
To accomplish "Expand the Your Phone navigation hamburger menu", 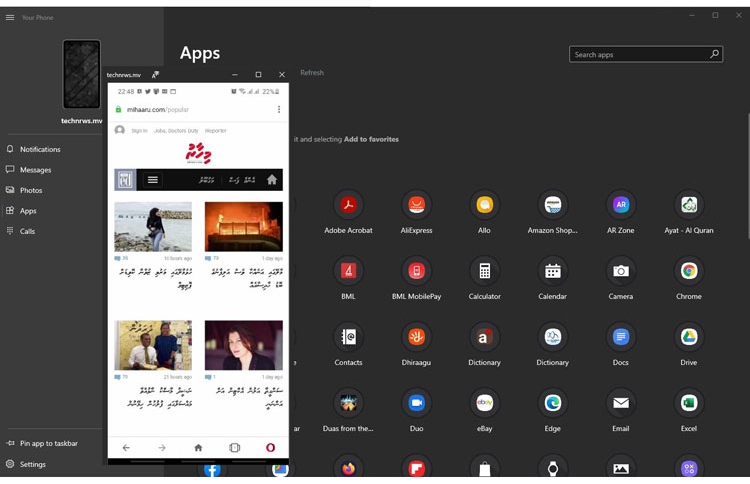I will (x=10, y=17).
